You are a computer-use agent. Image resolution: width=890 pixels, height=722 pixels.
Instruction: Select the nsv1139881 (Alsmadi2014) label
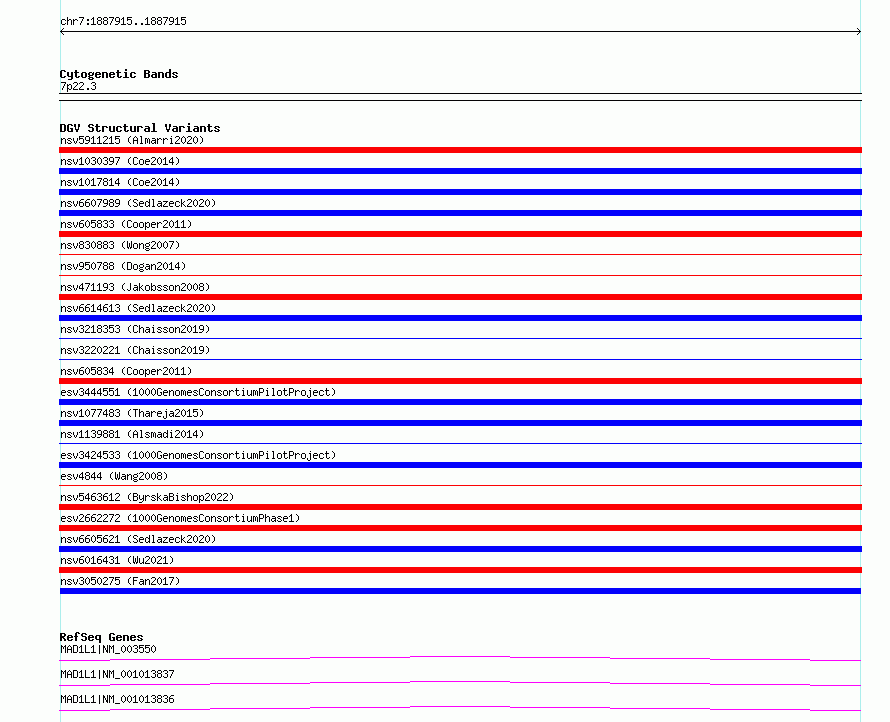click(x=132, y=434)
